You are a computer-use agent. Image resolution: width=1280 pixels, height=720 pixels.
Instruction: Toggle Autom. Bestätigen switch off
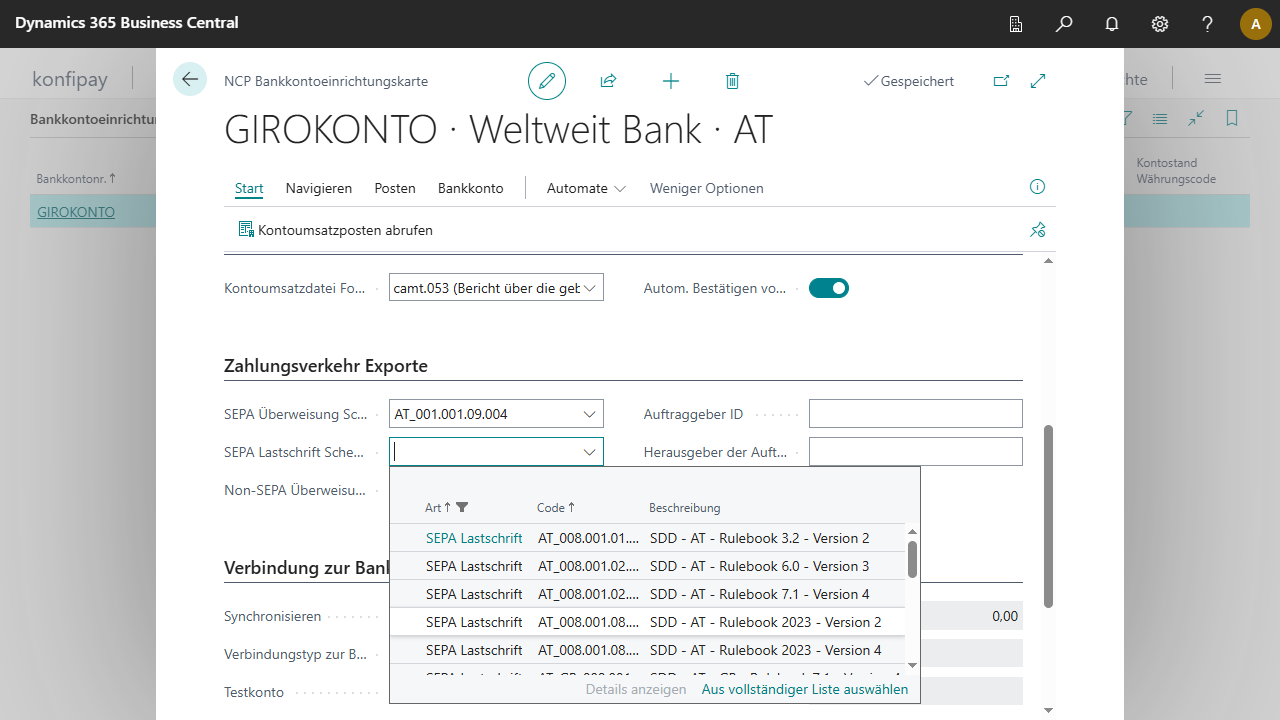pos(829,288)
